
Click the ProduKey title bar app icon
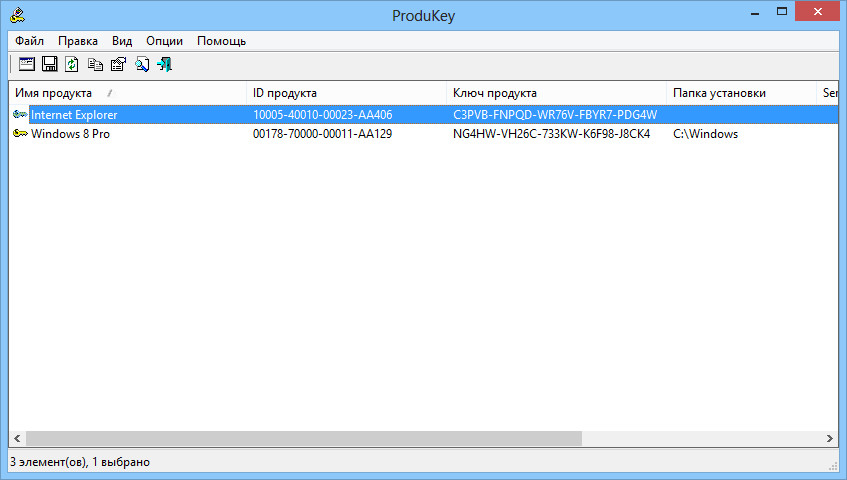17,15
